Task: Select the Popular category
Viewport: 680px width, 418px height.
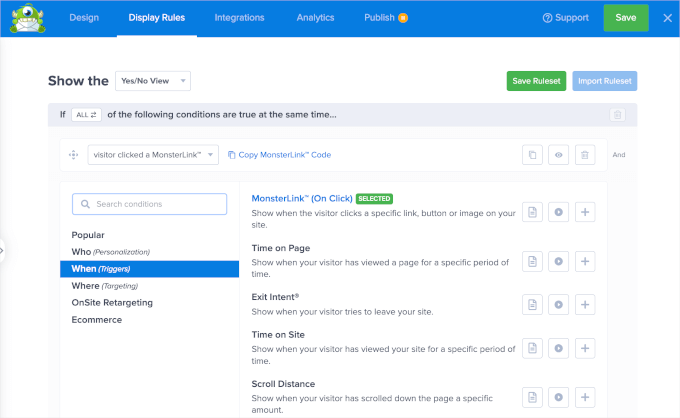Action: pyautogui.click(x=88, y=235)
